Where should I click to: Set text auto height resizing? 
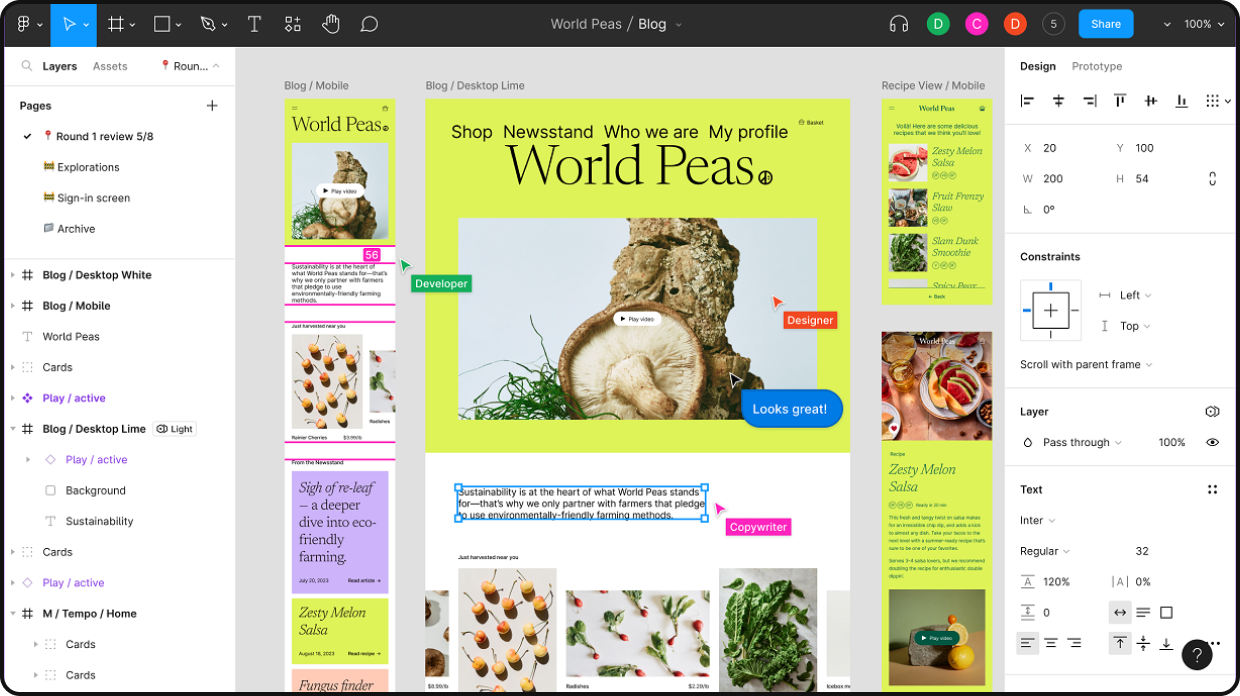click(1143, 612)
